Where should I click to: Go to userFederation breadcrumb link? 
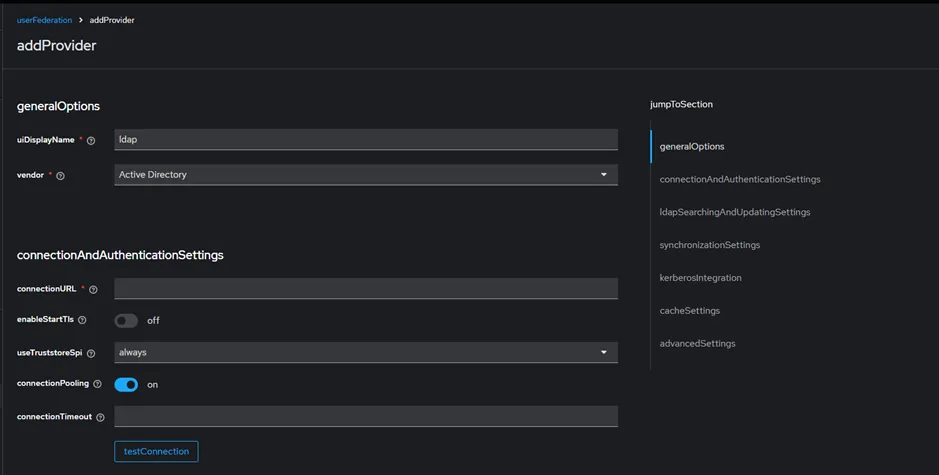(44, 20)
